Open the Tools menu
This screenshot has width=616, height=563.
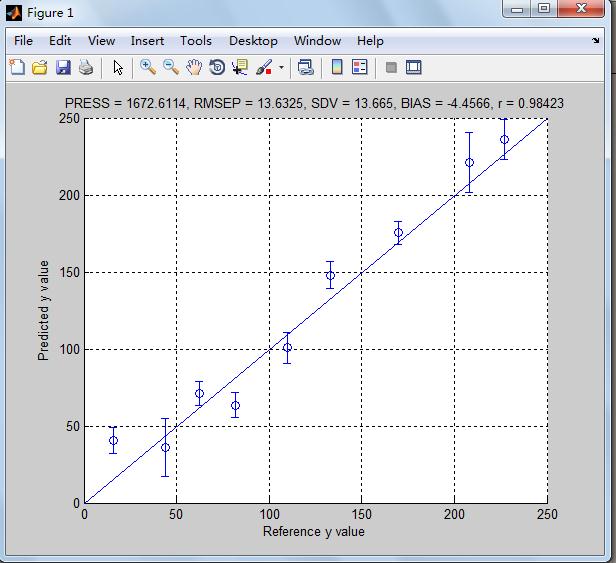[x=196, y=41]
